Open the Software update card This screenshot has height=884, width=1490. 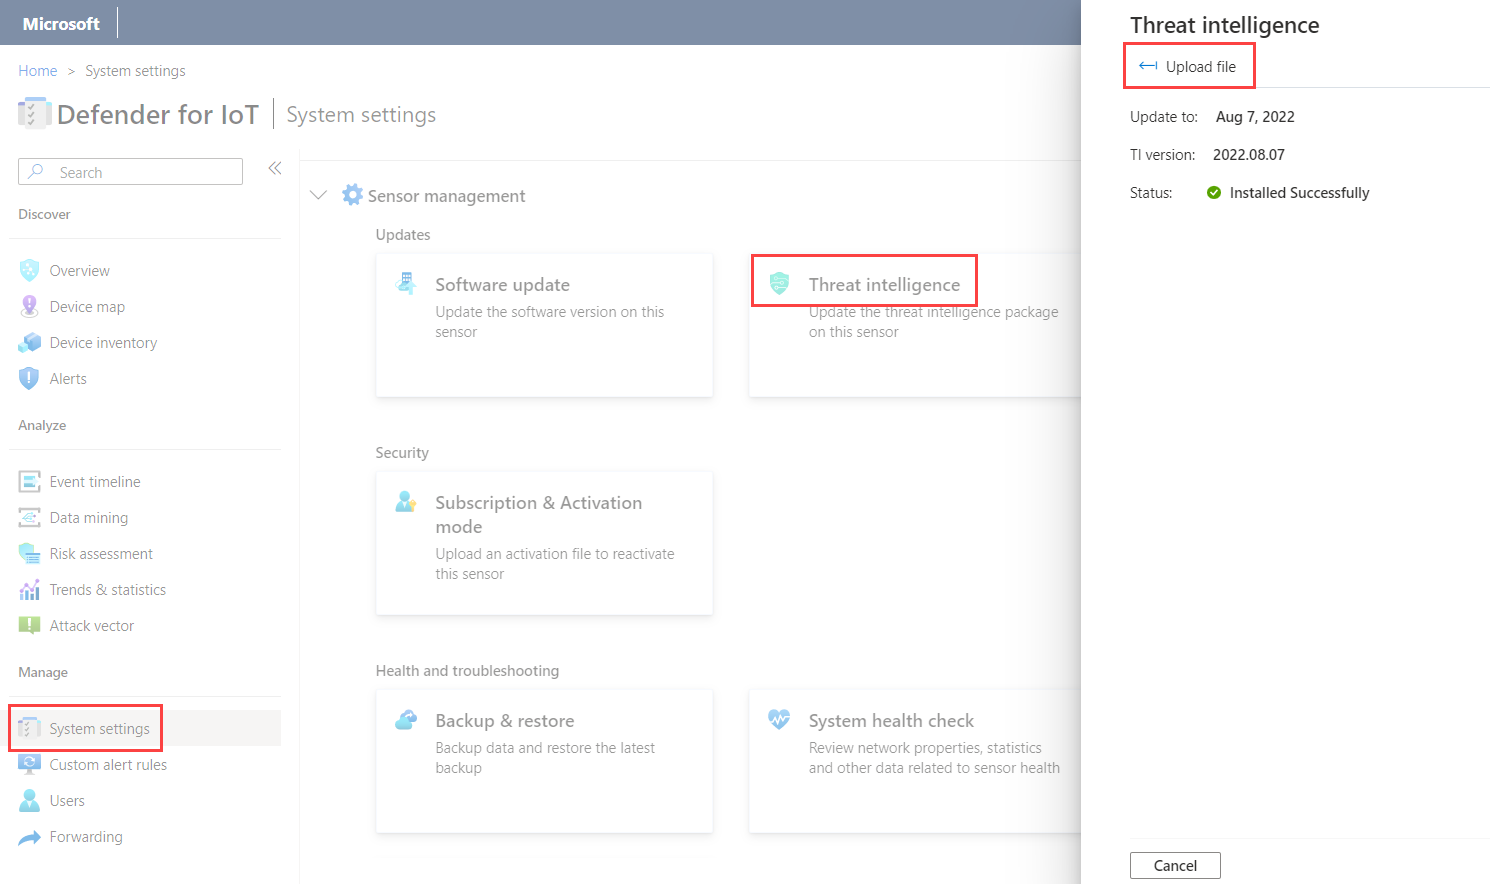(x=544, y=324)
